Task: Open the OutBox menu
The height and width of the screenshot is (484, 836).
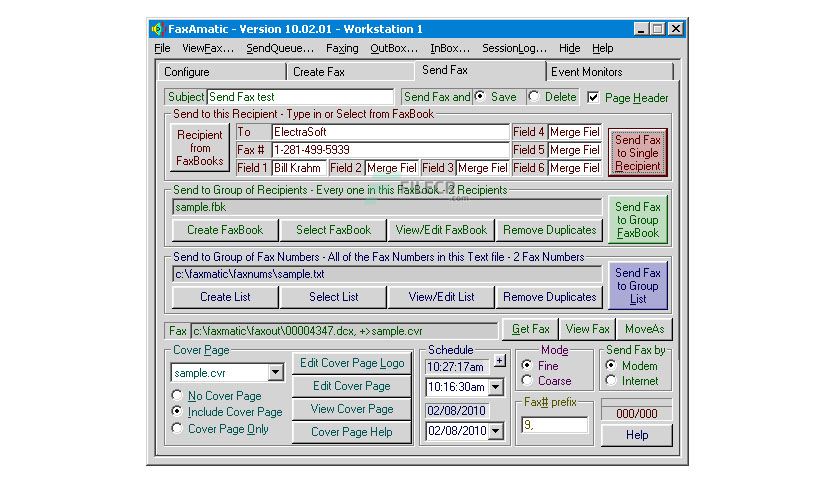Action: (x=394, y=49)
